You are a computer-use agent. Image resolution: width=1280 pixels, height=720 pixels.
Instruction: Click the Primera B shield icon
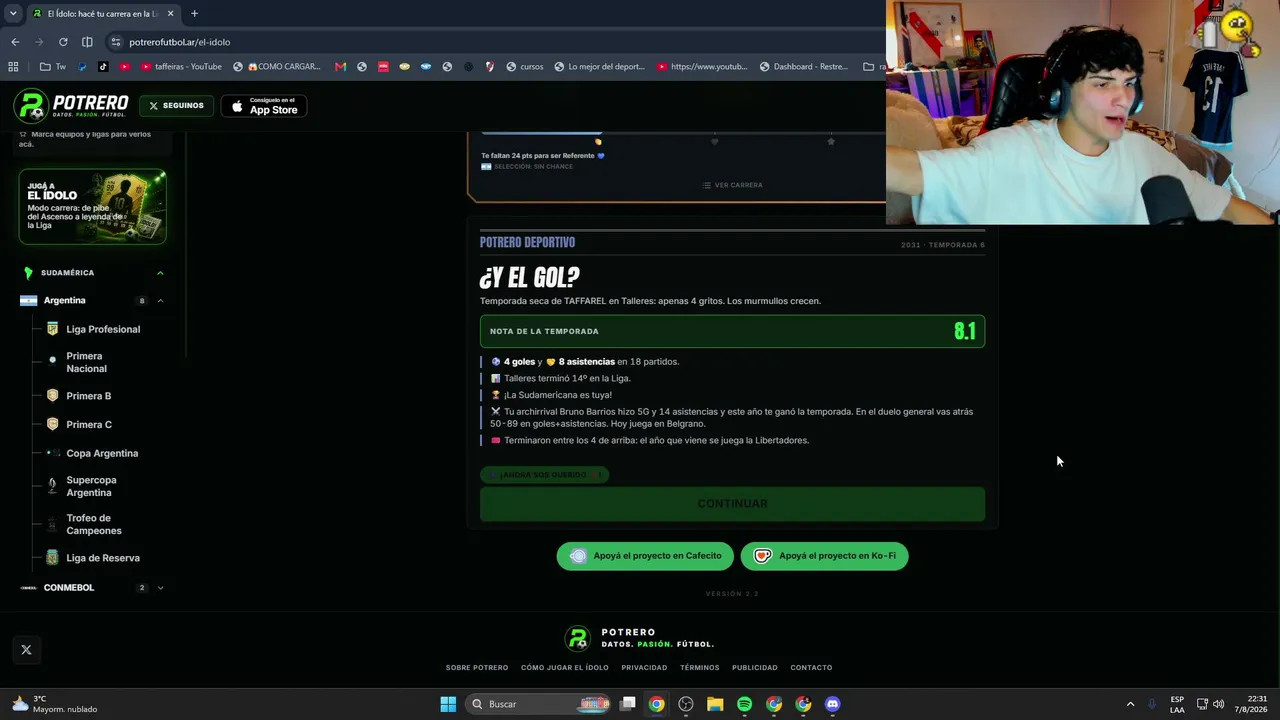pos(52,396)
